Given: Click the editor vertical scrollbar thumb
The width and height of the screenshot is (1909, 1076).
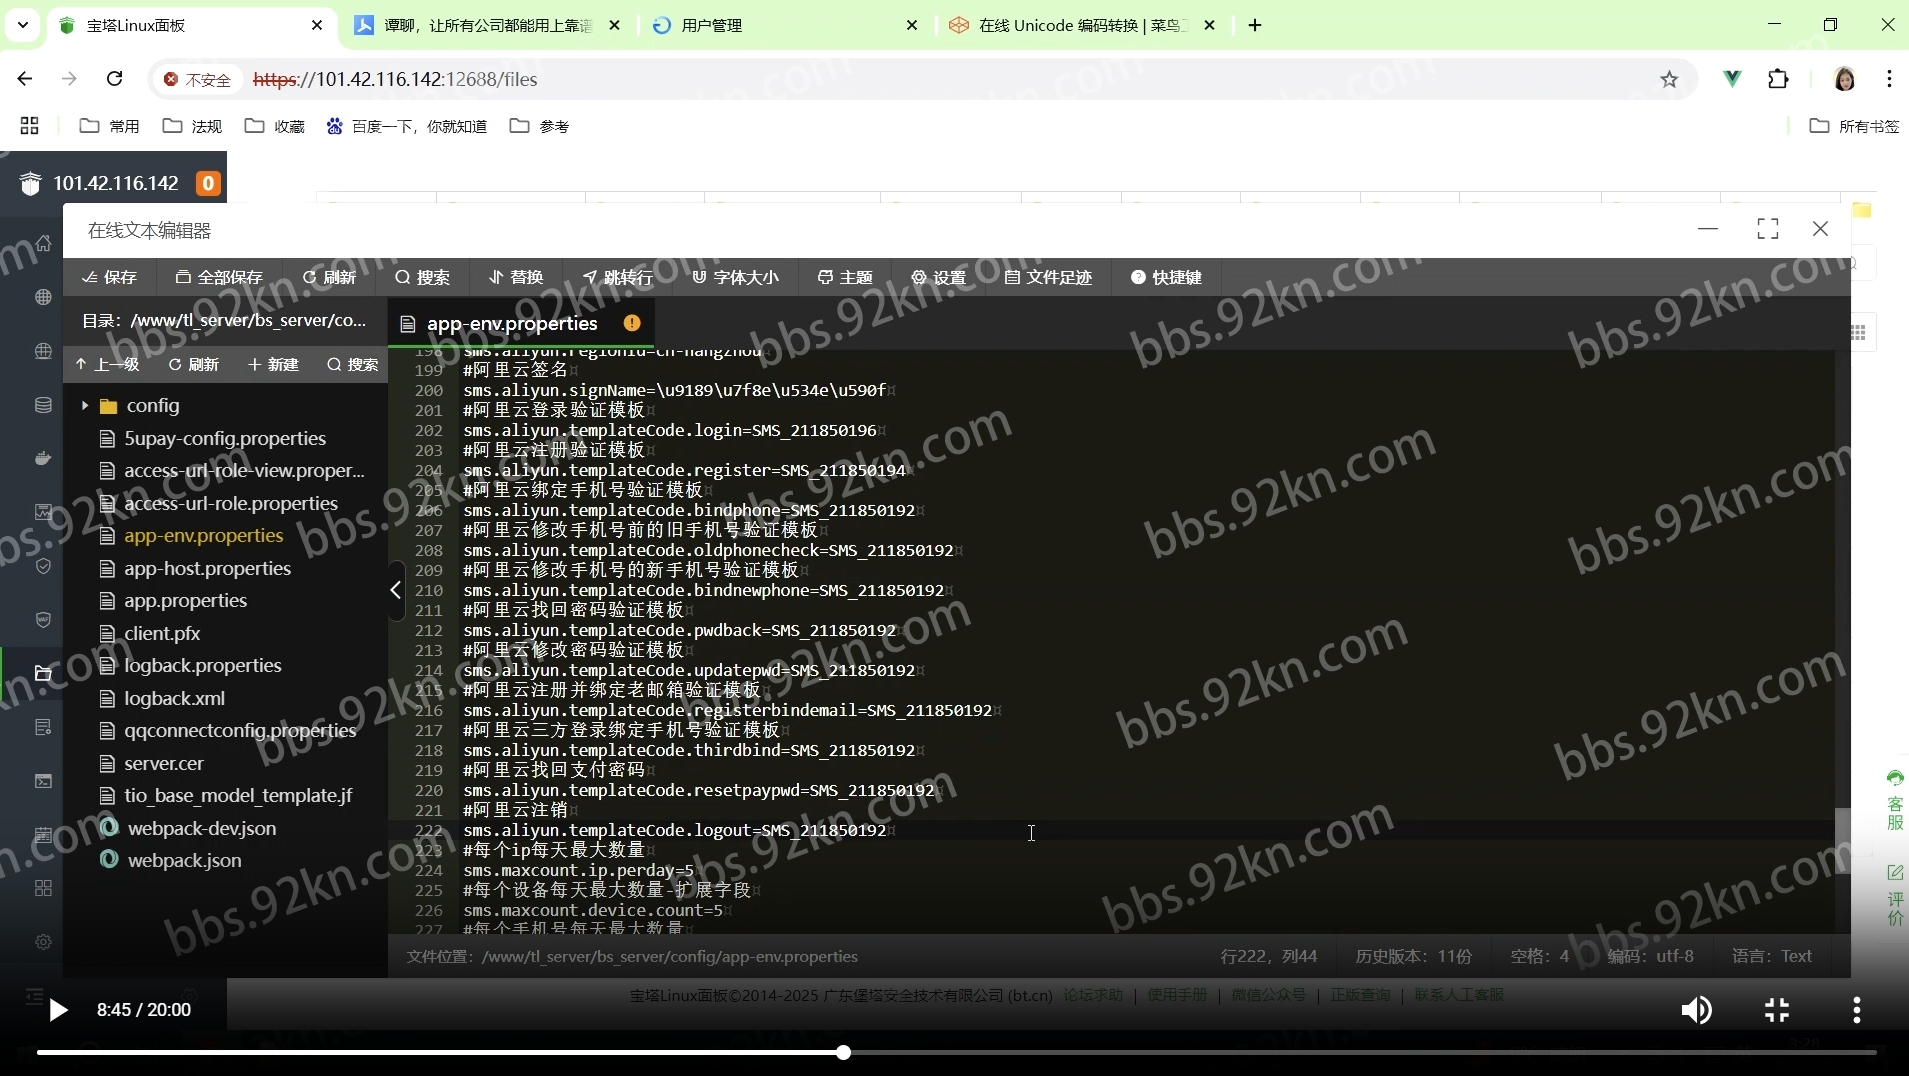Looking at the screenshot, I should [1842, 840].
